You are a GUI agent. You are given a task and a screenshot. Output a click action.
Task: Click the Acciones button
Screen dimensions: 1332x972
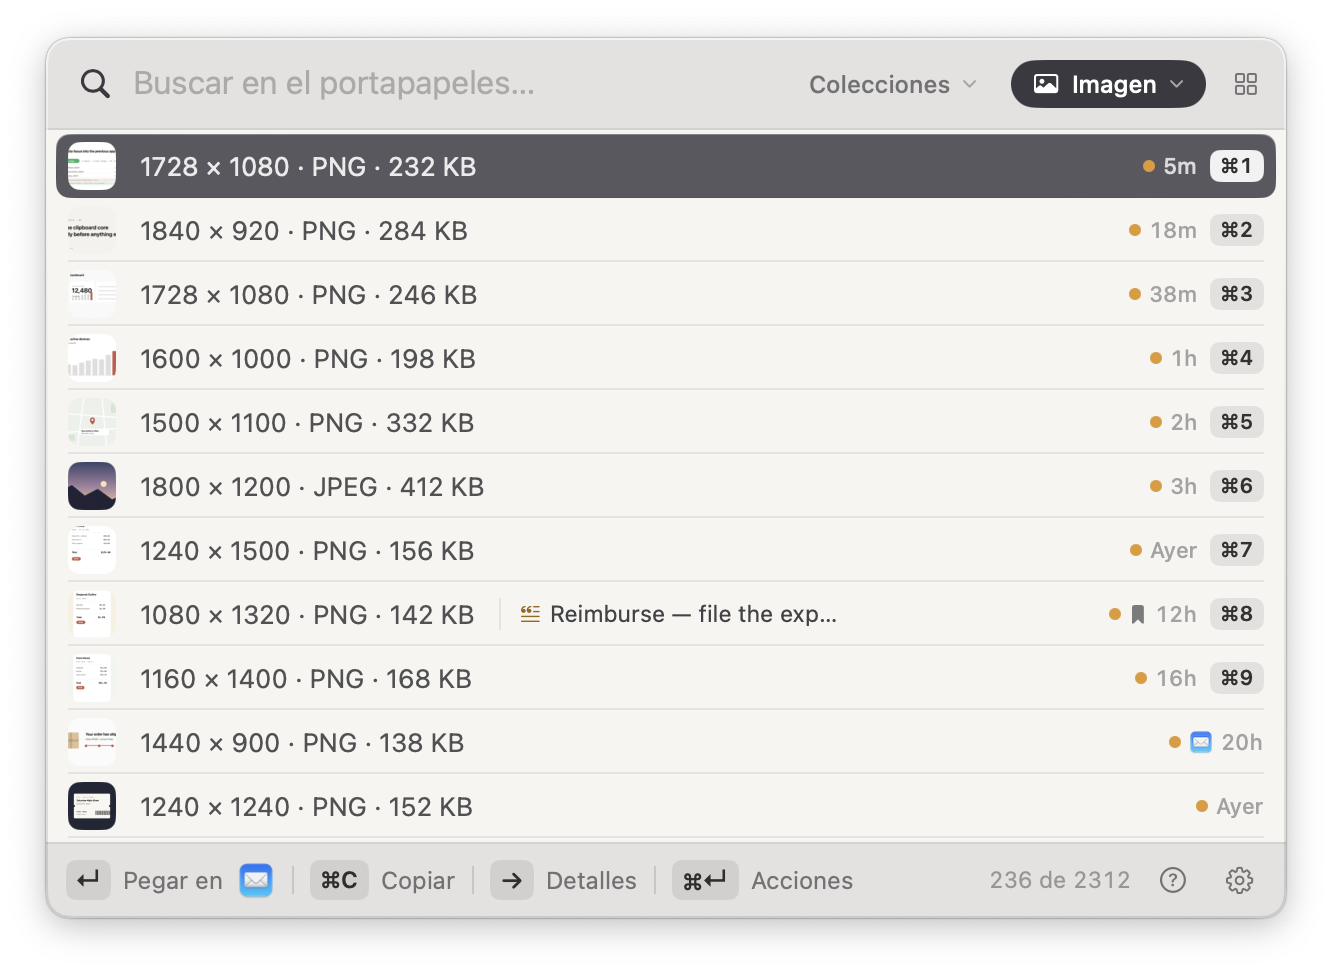pyautogui.click(x=763, y=880)
